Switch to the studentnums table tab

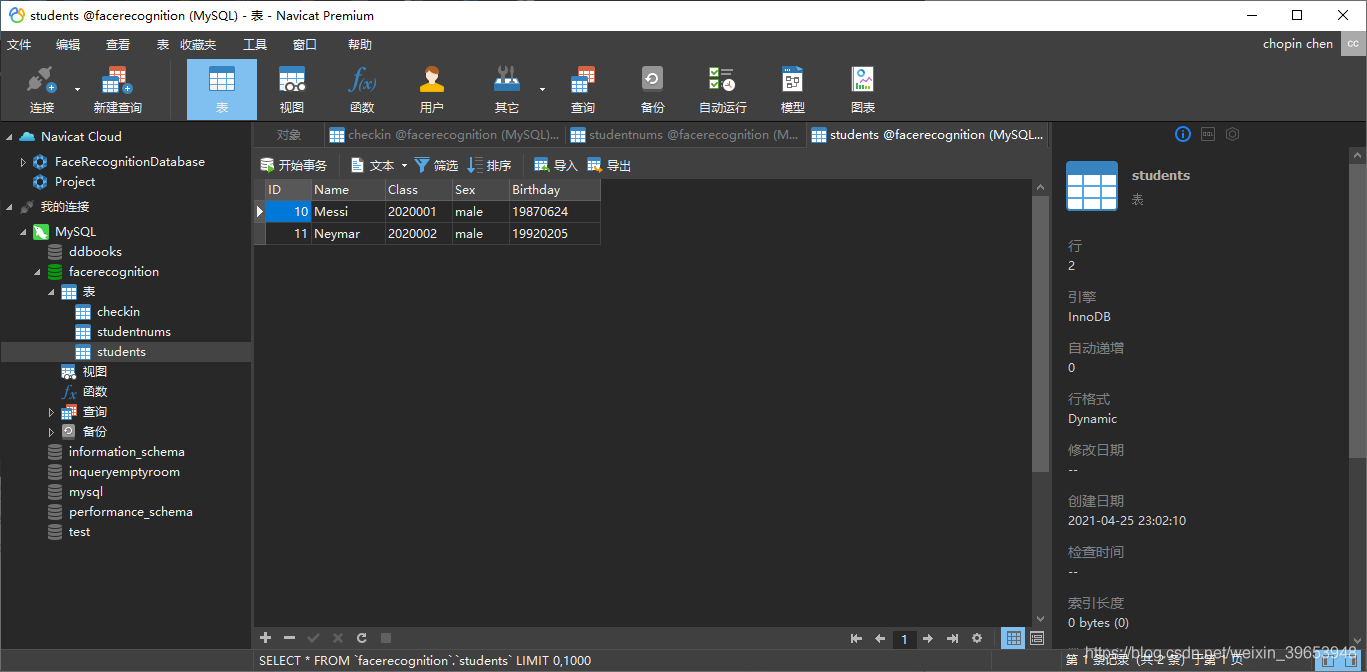click(686, 135)
